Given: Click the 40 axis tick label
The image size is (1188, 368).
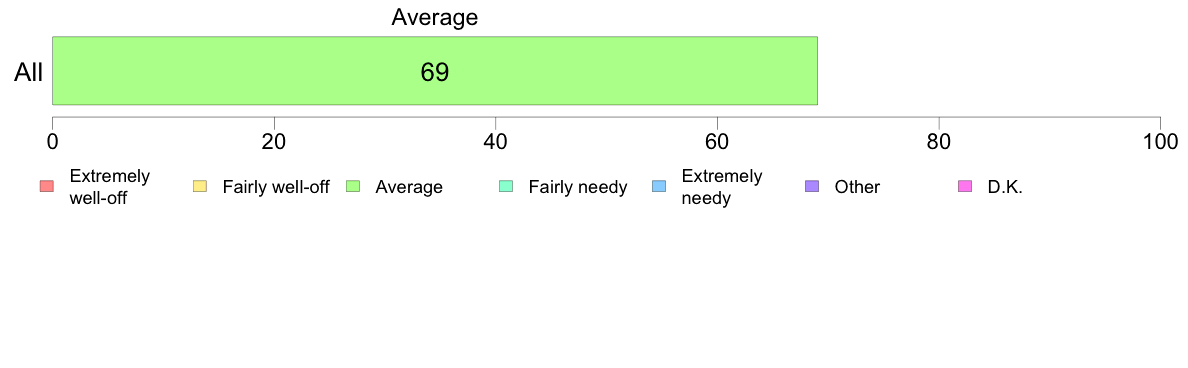Looking at the screenshot, I should 496,142.
